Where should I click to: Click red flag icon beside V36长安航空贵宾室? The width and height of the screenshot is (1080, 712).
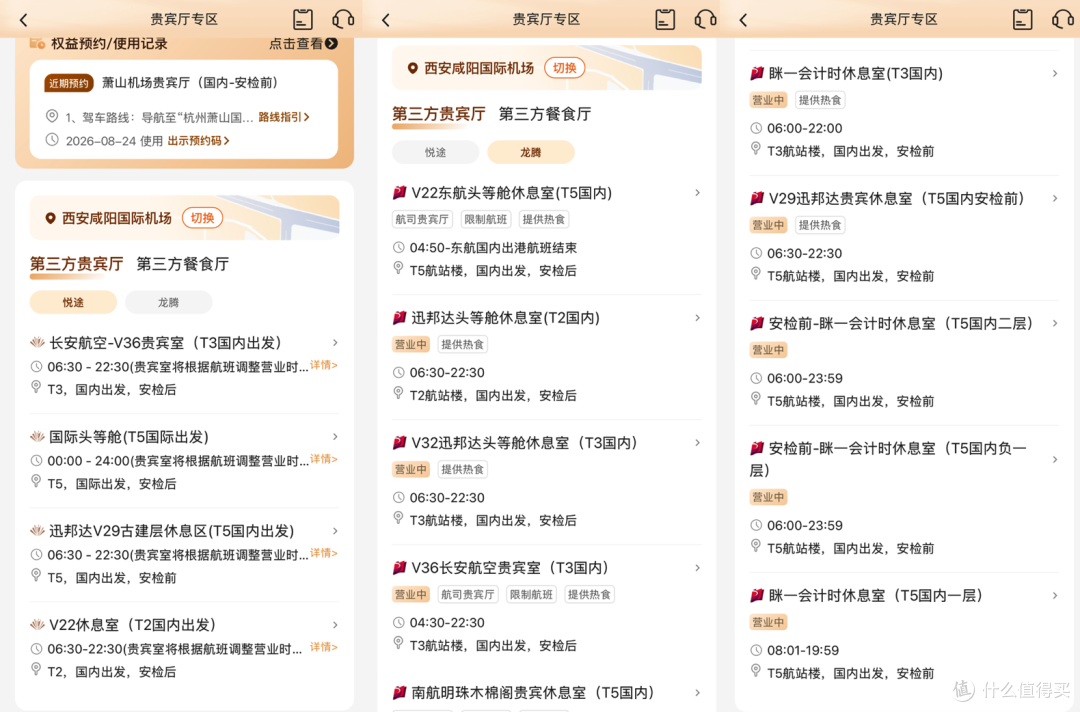tap(399, 567)
